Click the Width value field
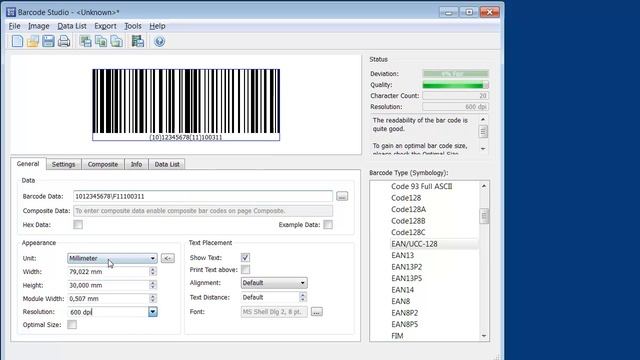The image size is (640, 360). tap(108, 271)
